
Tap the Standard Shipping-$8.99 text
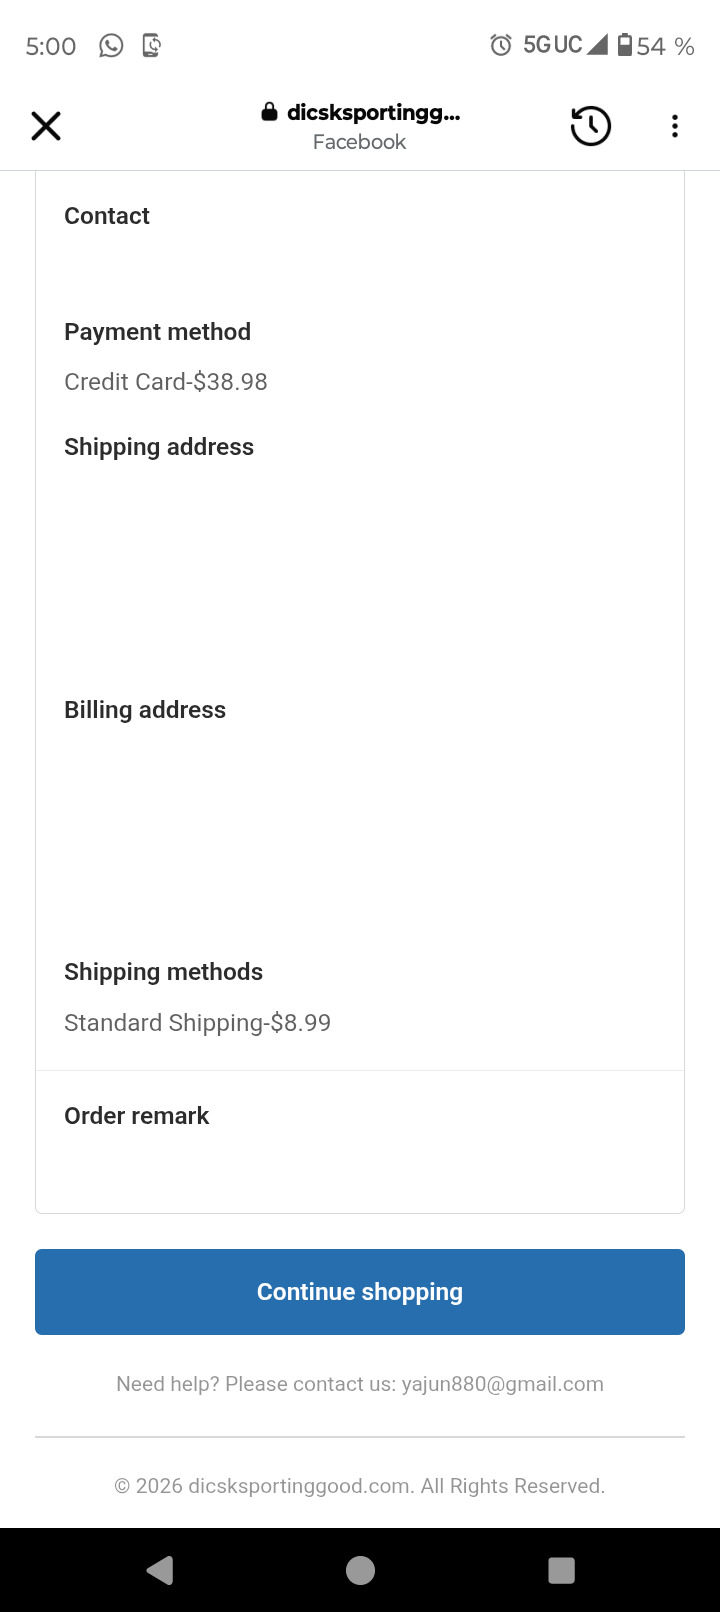tap(197, 1023)
